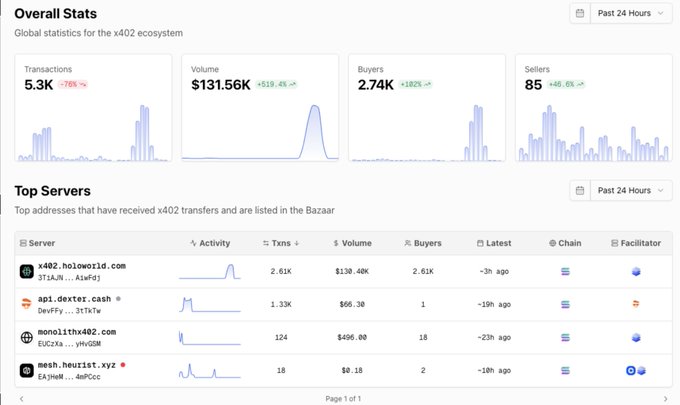Open the Overall Stats Past 24 Hours dropdown
Viewport: 680px width, 405px height.
point(620,13)
